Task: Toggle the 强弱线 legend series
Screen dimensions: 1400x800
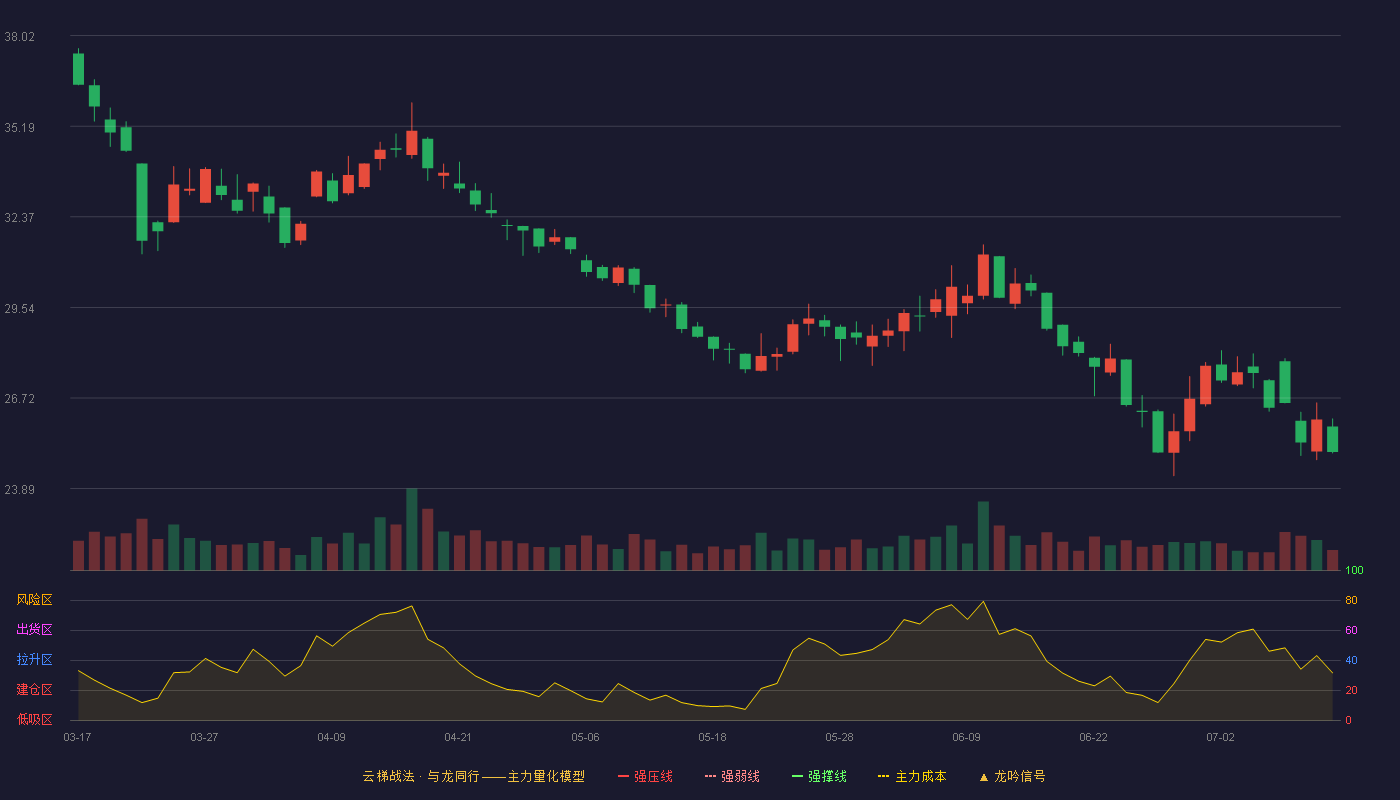Action: coord(732,776)
